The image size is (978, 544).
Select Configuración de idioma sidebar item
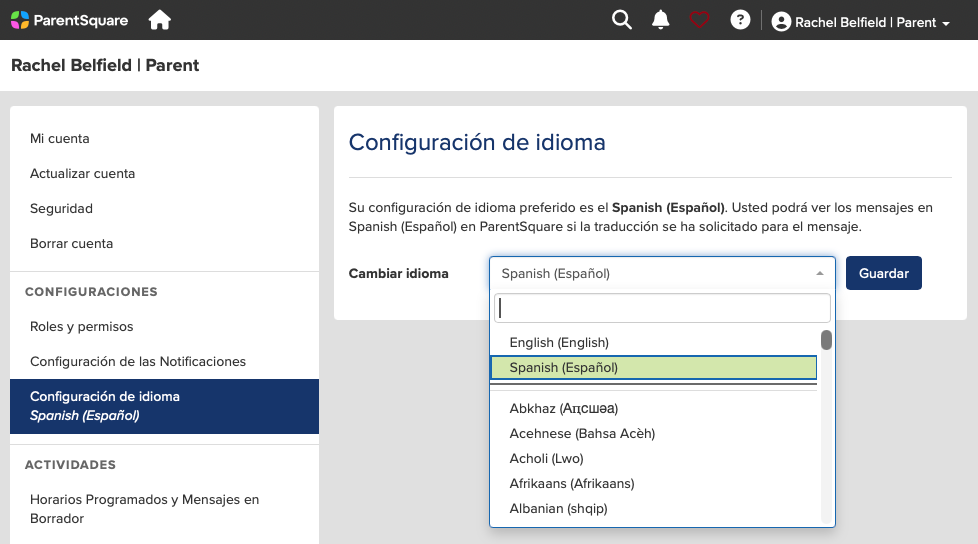pos(165,406)
